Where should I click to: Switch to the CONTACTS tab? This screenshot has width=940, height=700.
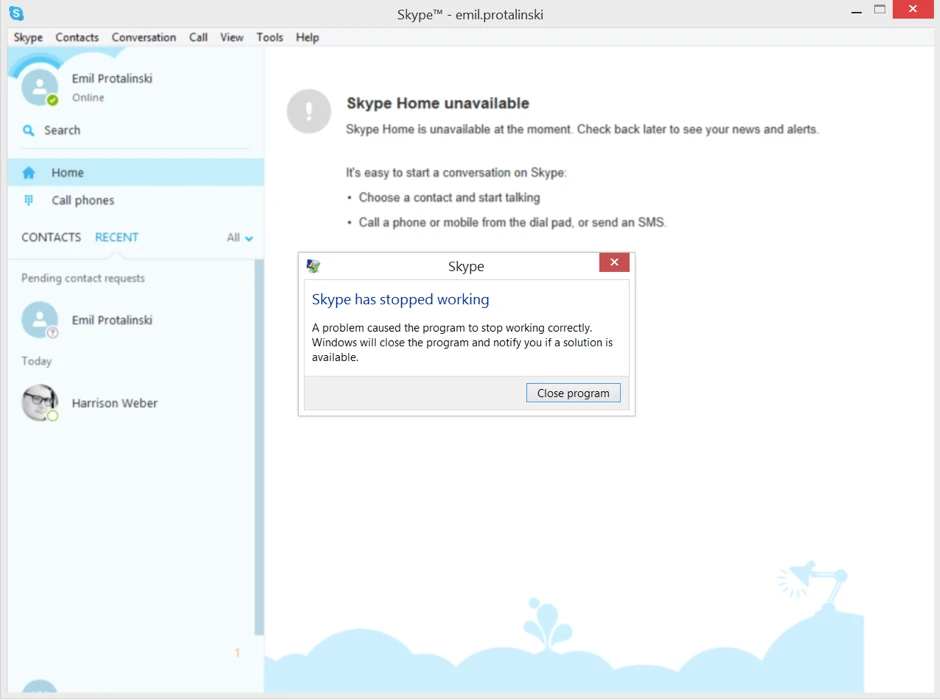(x=50, y=237)
